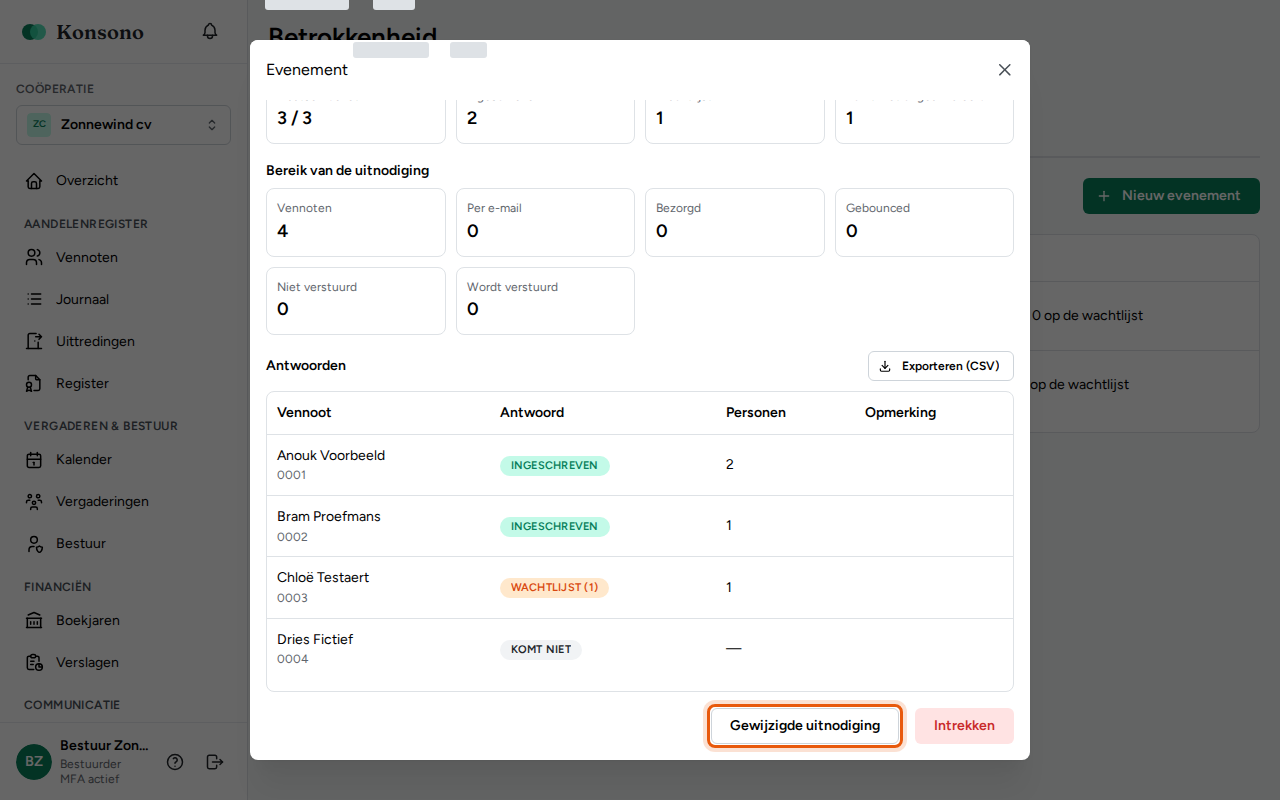This screenshot has width=1280, height=800.
Task: Click the logout arrow icon
Action: (x=215, y=762)
